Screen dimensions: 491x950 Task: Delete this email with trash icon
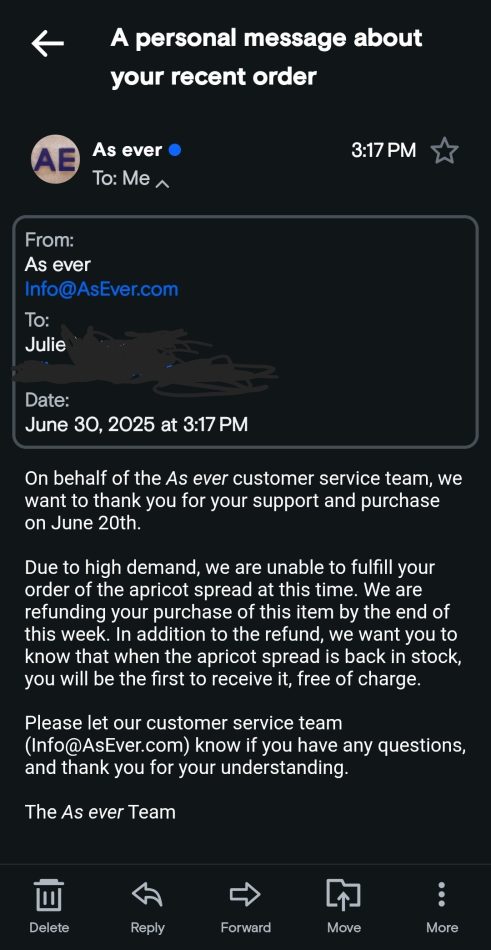tap(49, 894)
